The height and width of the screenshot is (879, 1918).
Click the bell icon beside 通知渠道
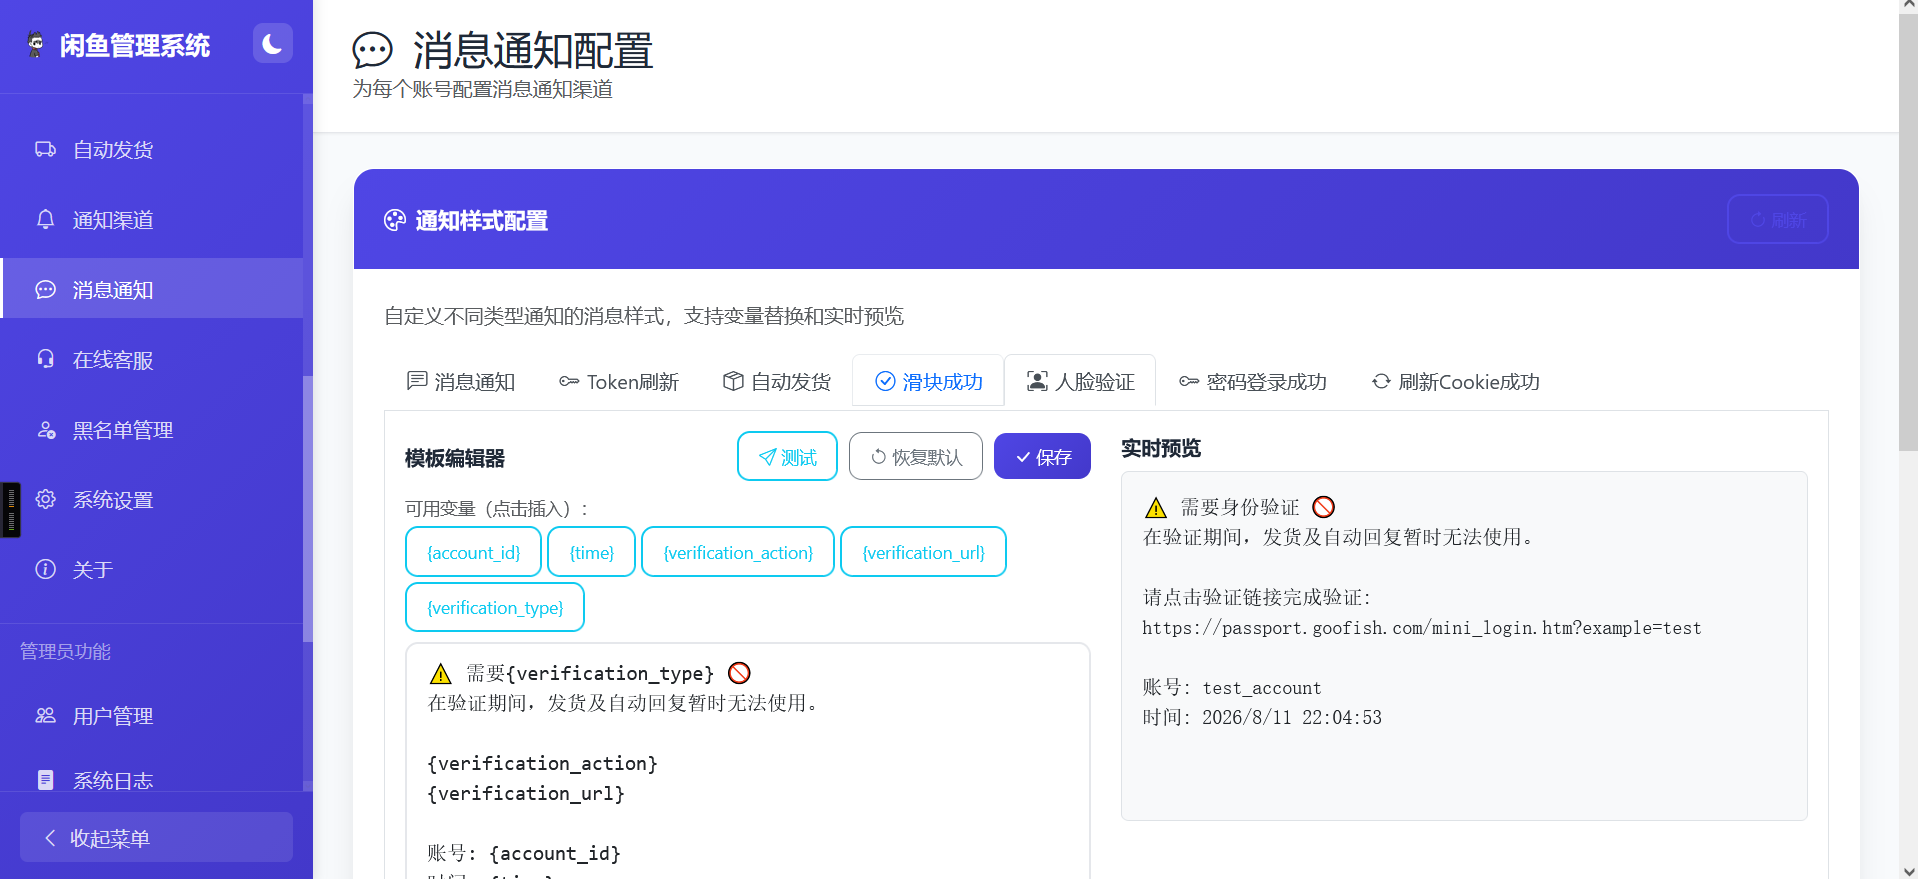pyautogui.click(x=45, y=219)
